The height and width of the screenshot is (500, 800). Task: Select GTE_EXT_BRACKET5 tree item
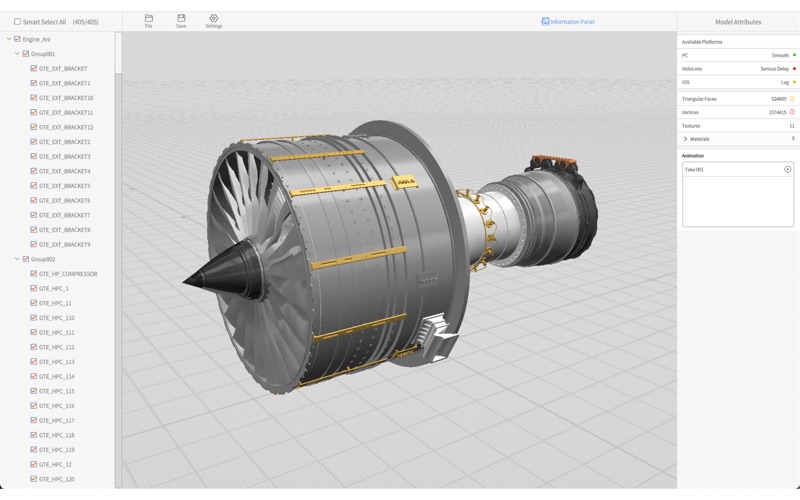[x=64, y=186]
